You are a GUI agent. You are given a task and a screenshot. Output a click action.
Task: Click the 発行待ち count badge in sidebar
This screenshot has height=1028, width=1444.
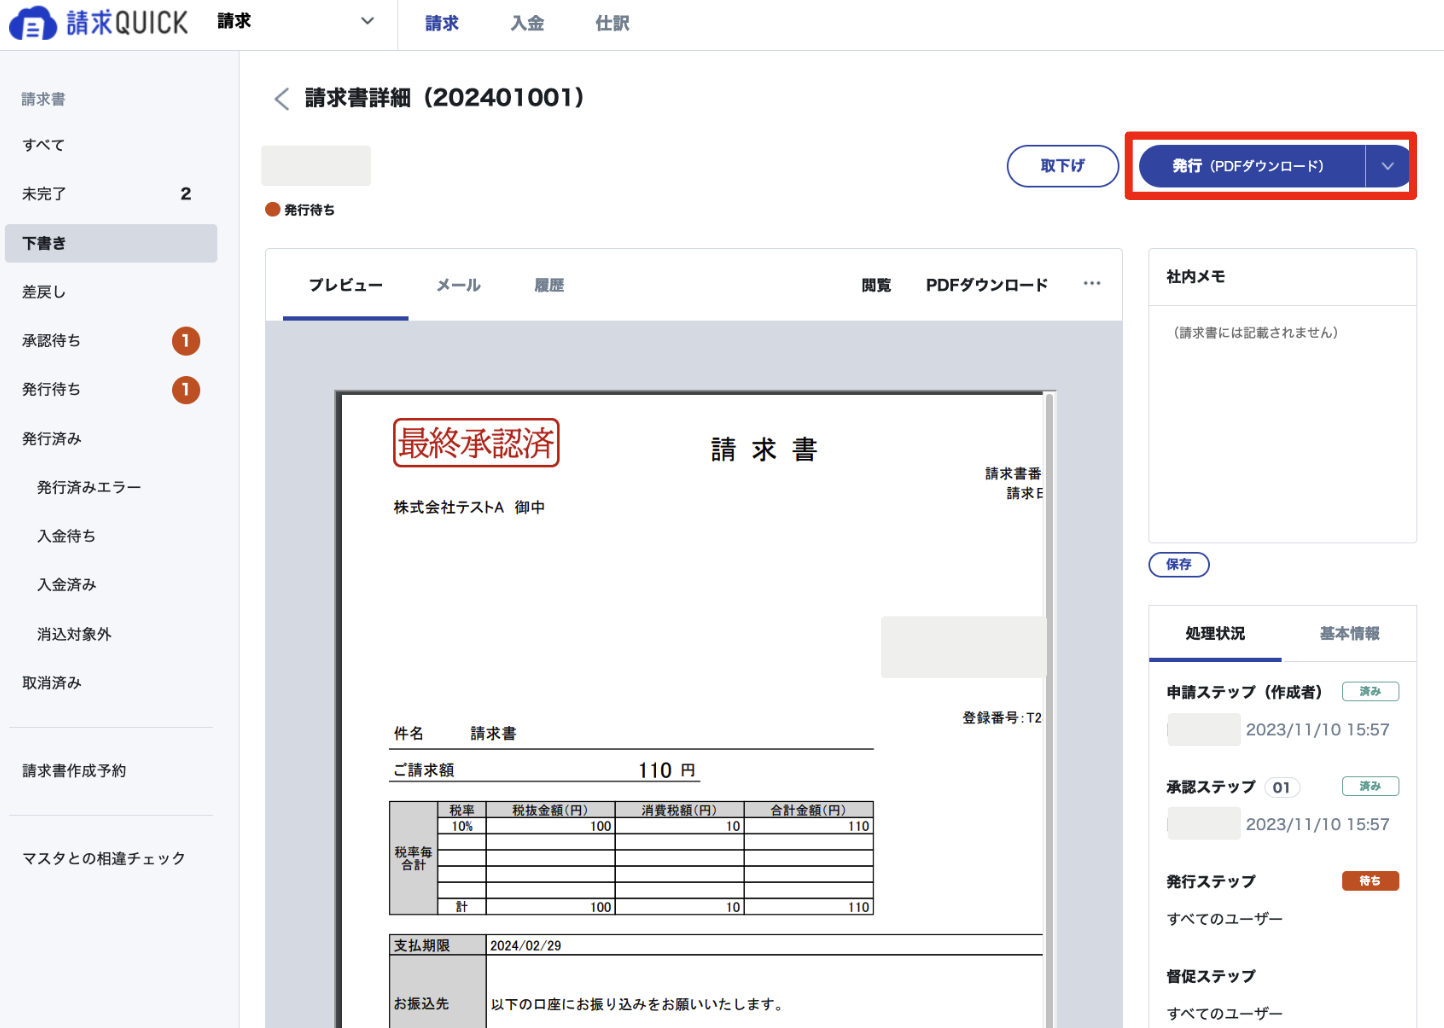(x=186, y=389)
